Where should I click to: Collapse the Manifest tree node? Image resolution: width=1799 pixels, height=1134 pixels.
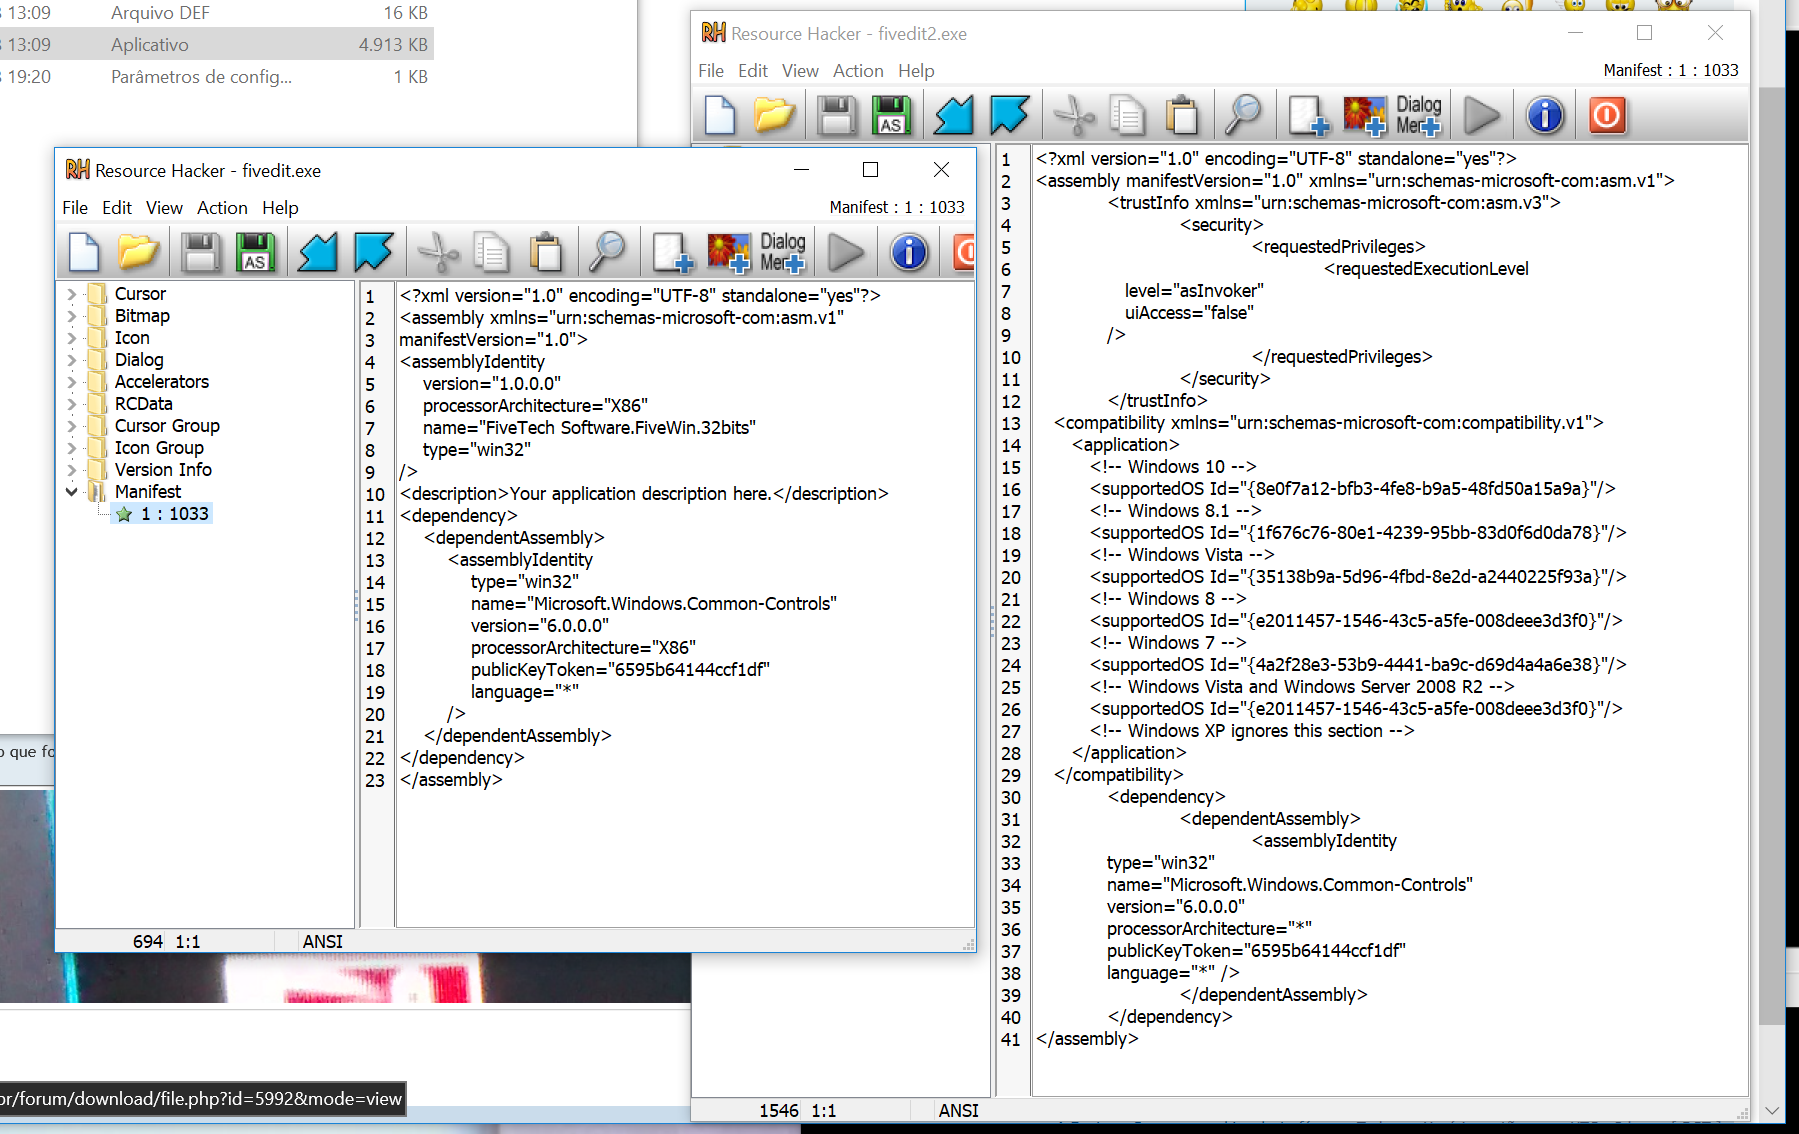point(71,492)
